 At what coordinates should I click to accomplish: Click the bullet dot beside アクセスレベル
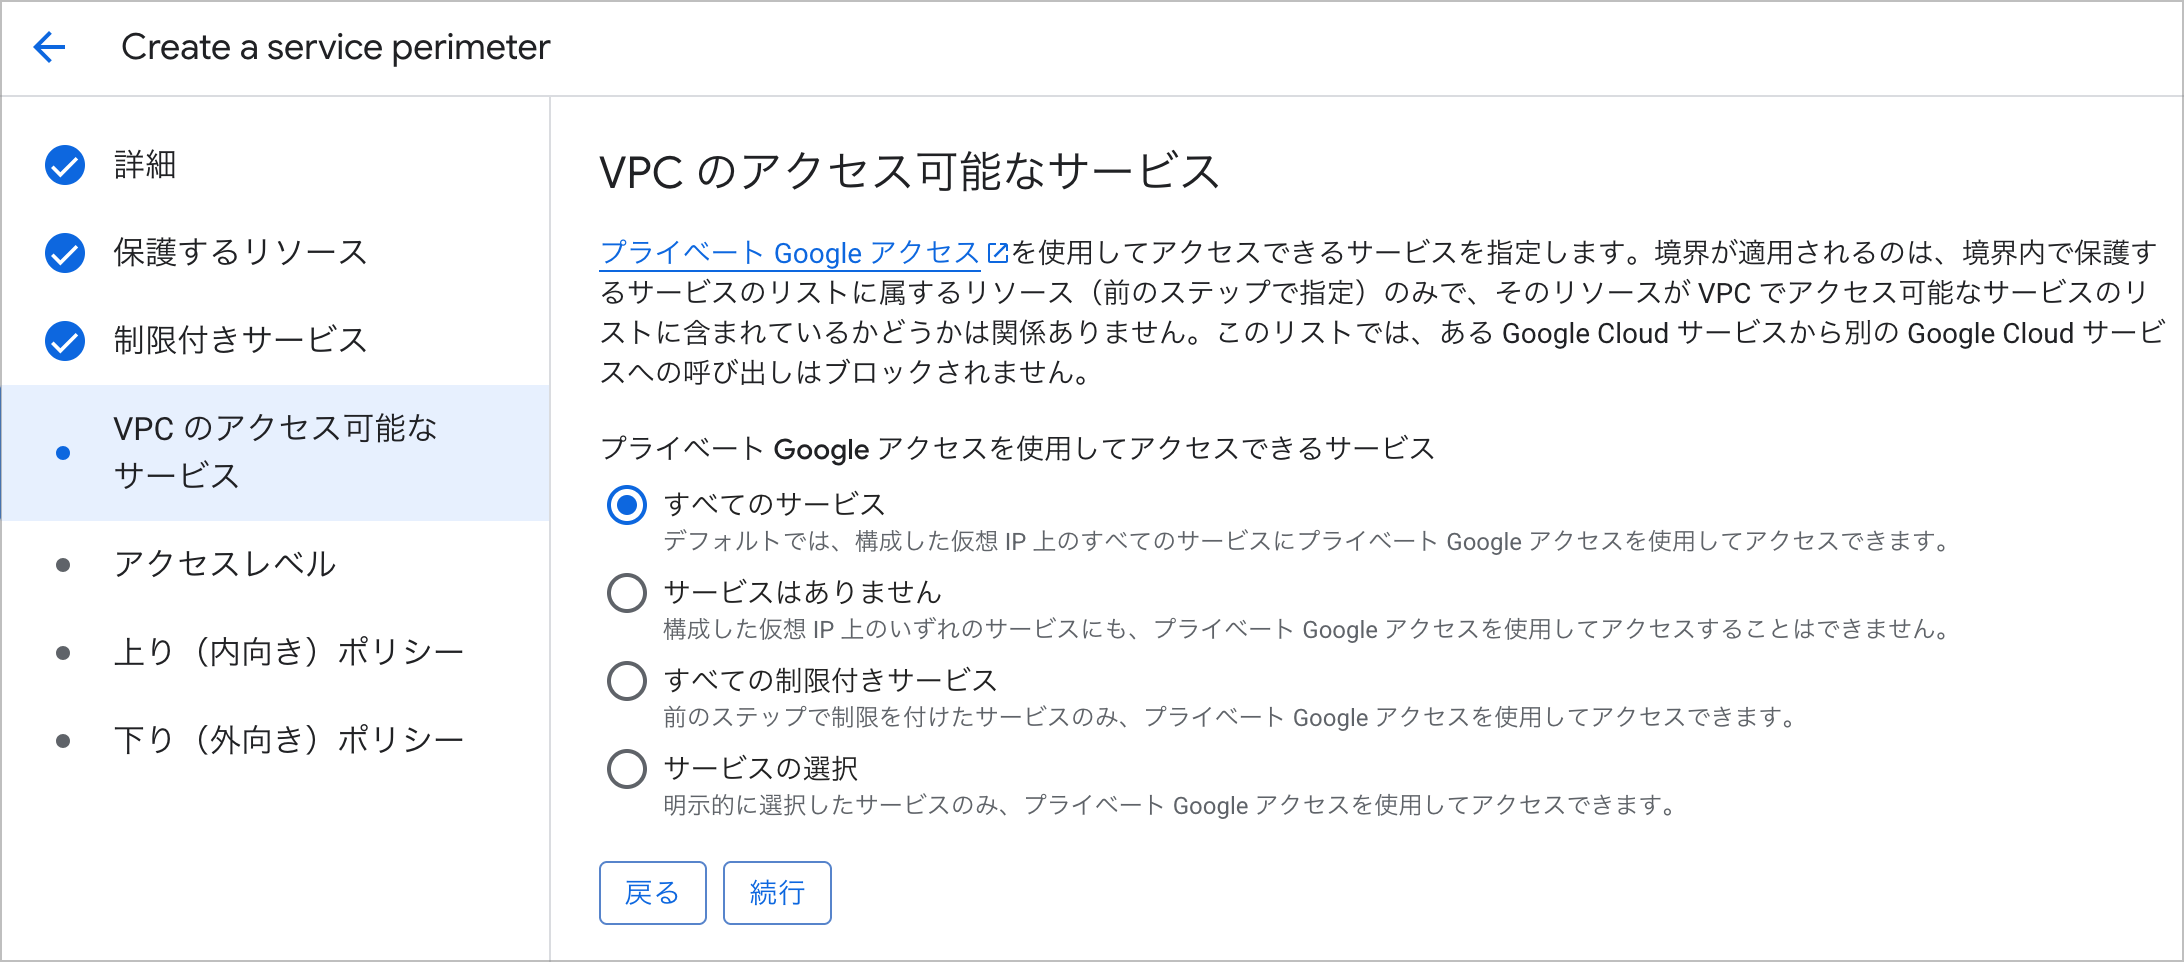pos(63,565)
